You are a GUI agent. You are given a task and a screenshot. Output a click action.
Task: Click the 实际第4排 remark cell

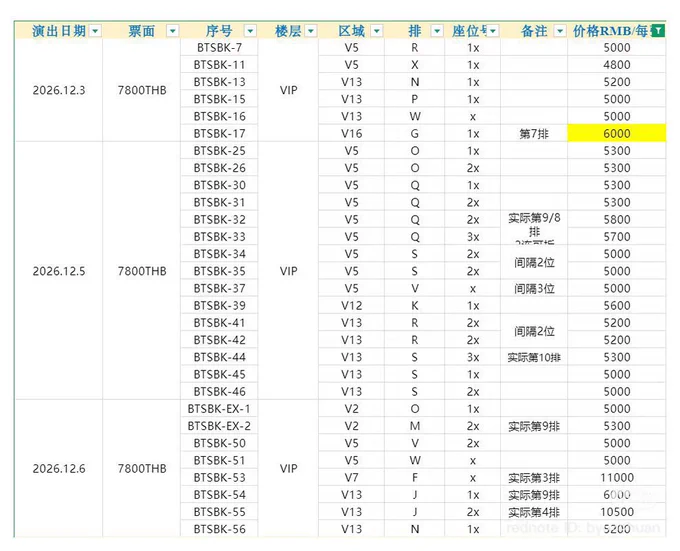pyautogui.click(x=534, y=512)
